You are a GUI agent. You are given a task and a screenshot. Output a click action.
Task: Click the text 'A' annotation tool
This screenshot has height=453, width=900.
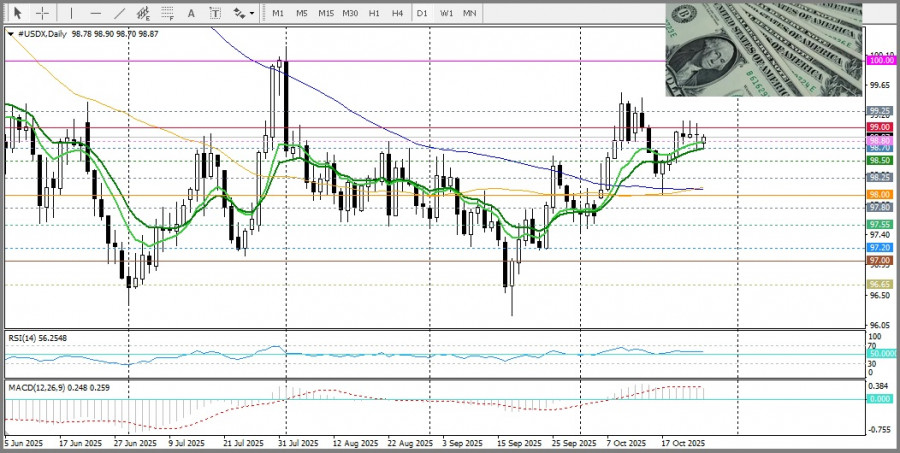[193, 13]
